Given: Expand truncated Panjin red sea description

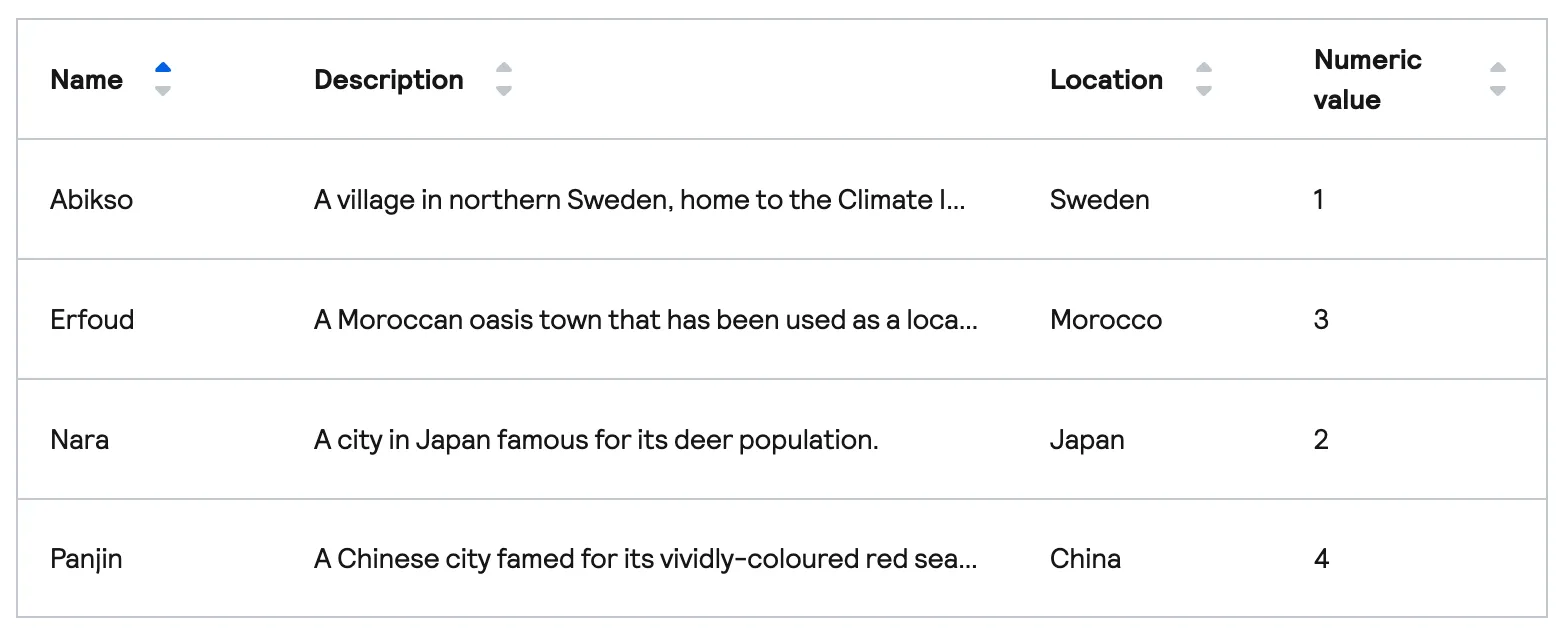Looking at the screenshot, I should click(x=645, y=559).
